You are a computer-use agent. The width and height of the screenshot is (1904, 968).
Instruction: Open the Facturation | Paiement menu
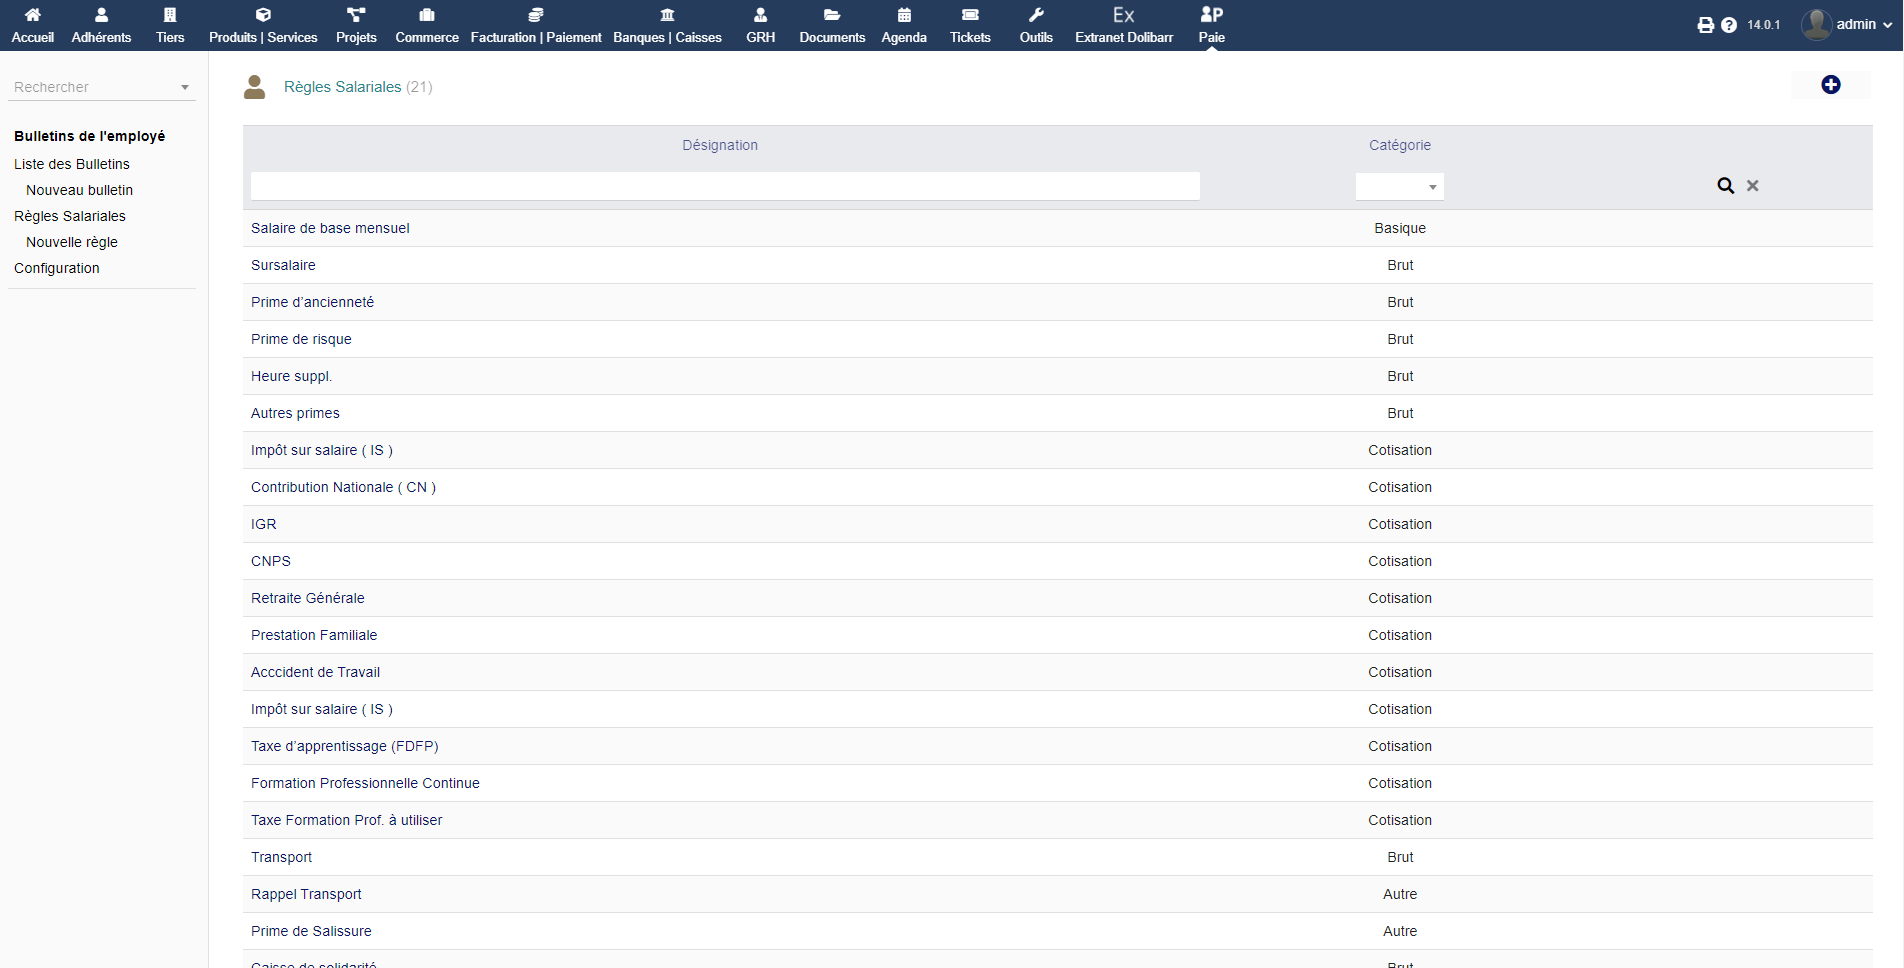[x=536, y=25]
